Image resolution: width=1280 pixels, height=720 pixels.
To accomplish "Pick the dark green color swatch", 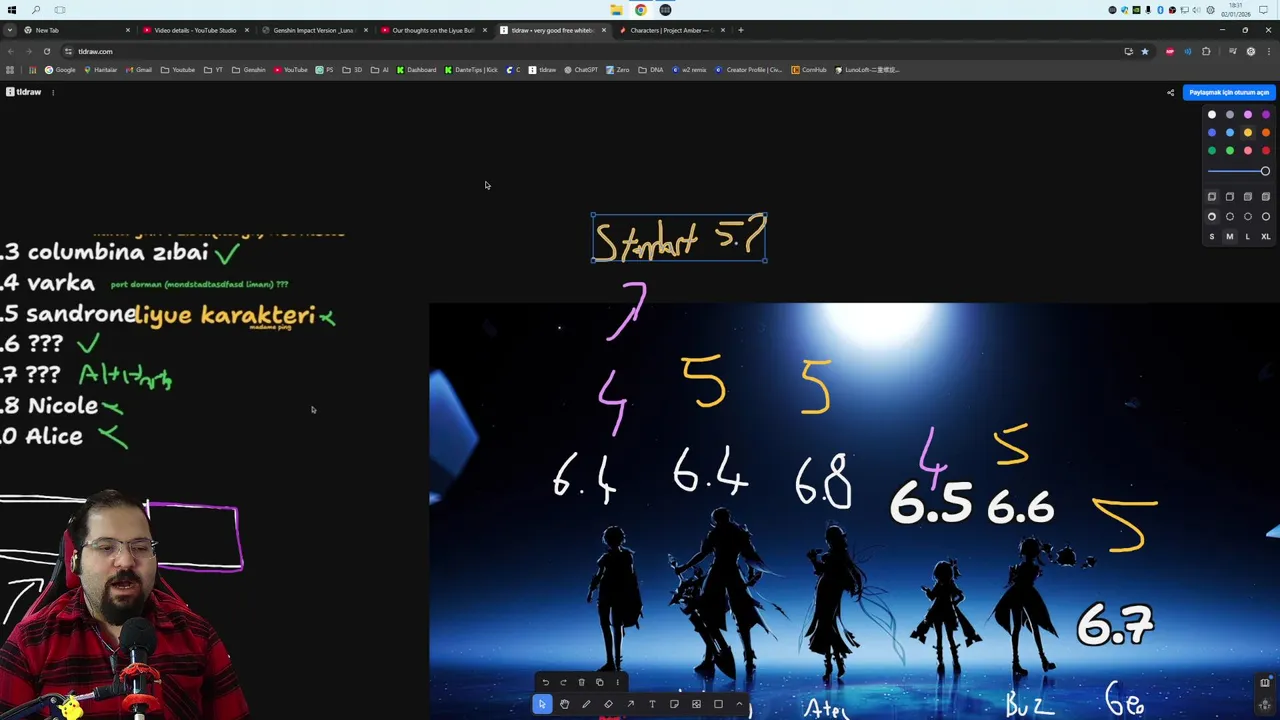I will [1212, 151].
